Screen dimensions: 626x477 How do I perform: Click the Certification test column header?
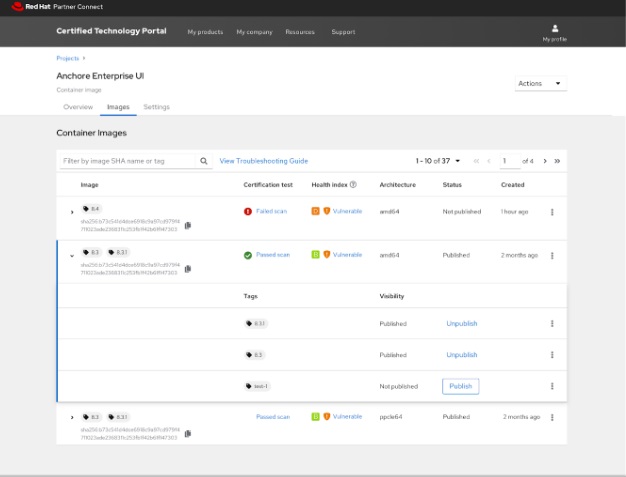coord(268,185)
